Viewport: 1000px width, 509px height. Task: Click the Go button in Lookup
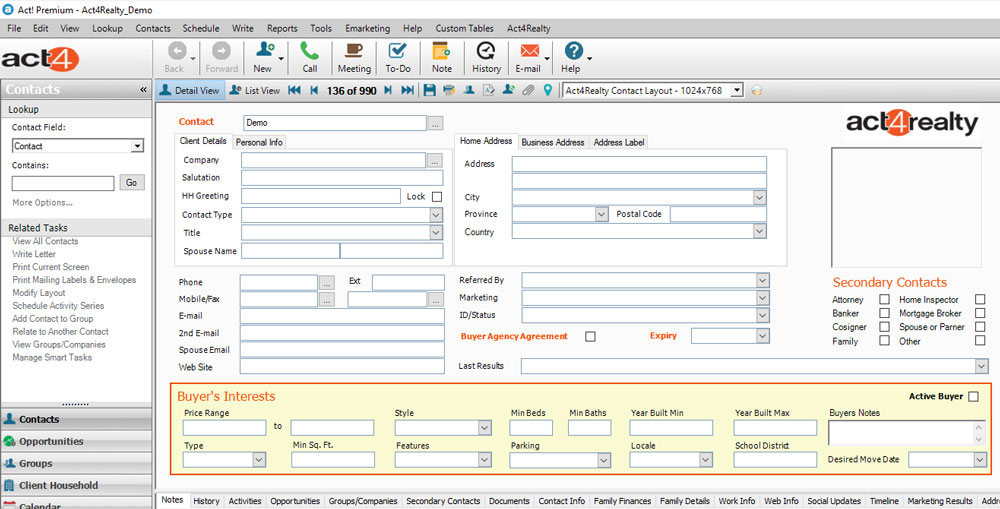(x=131, y=182)
